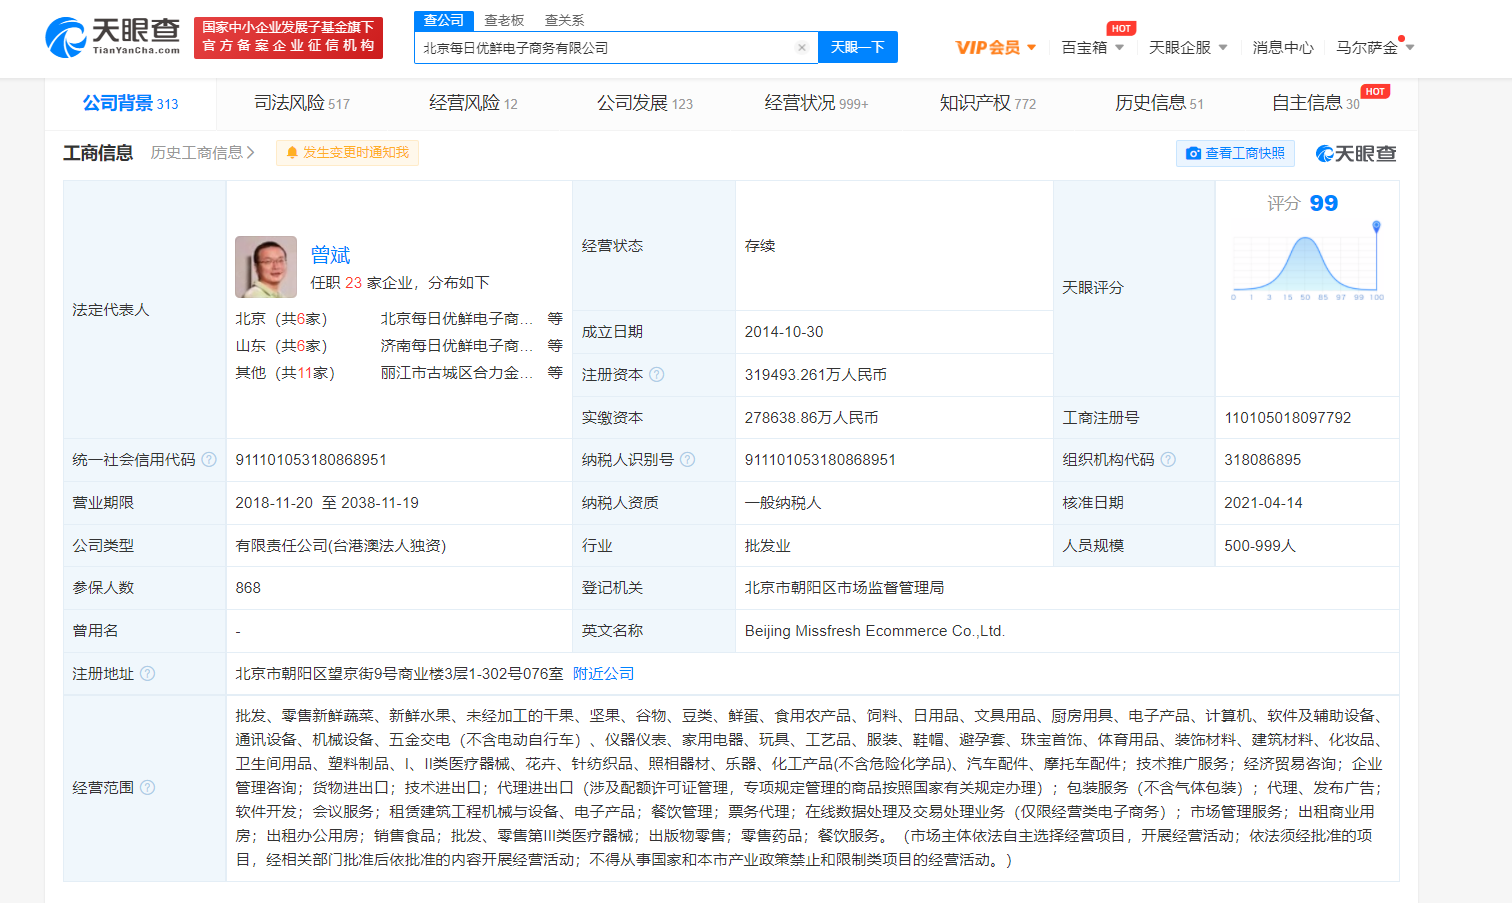
Task: Click the HOT badge above 百宝箱
Action: click(1121, 28)
